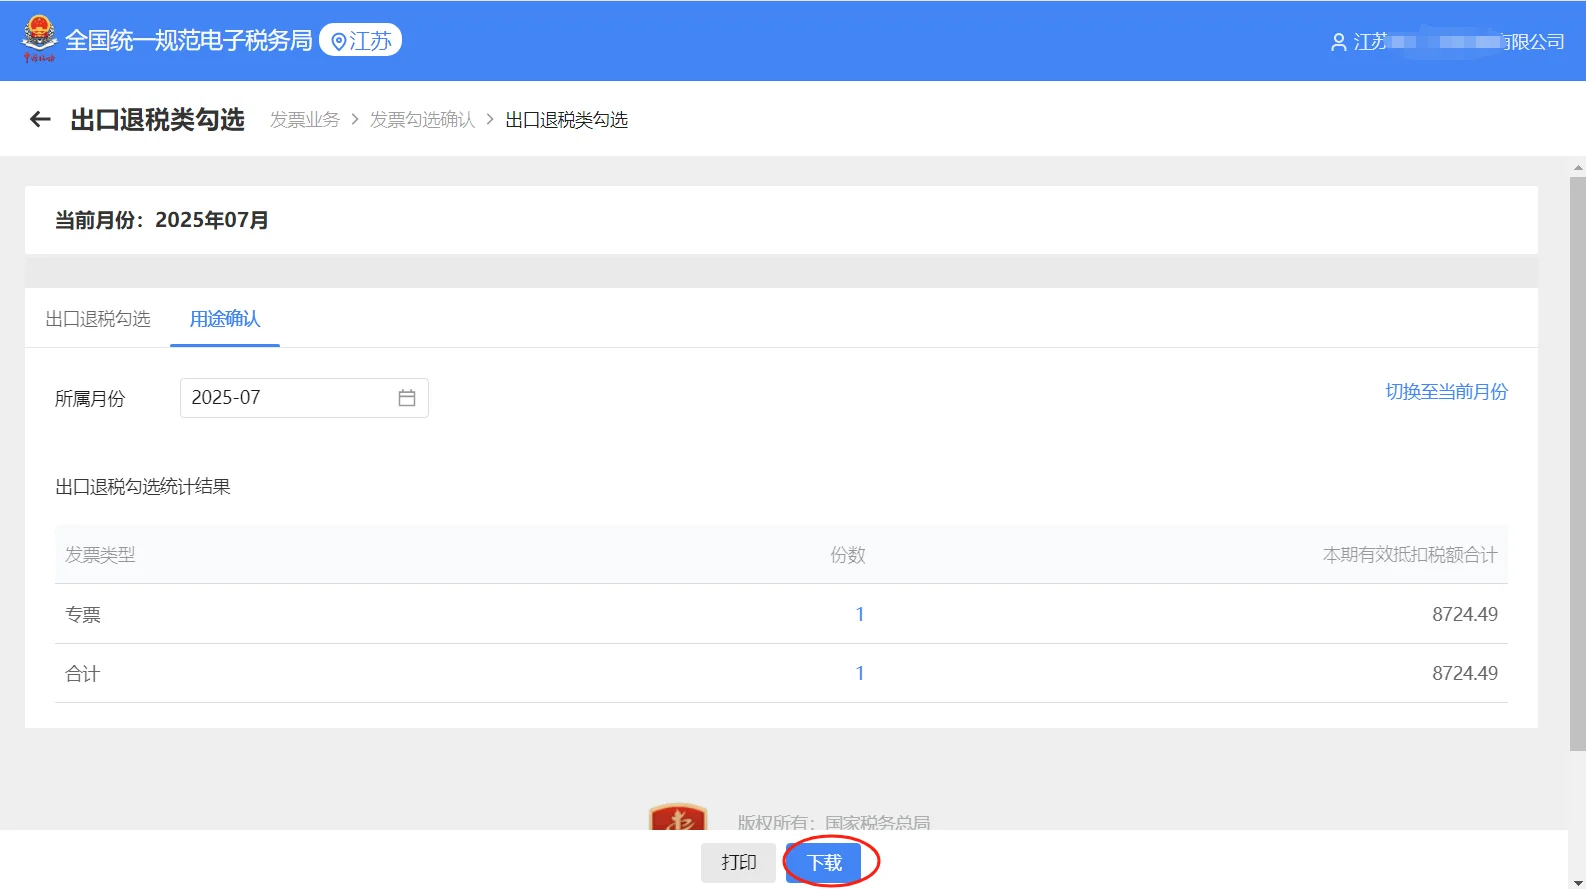Open the count link 1 in 专票 row
The width and height of the screenshot is (1586, 889).
pyautogui.click(x=860, y=614)
